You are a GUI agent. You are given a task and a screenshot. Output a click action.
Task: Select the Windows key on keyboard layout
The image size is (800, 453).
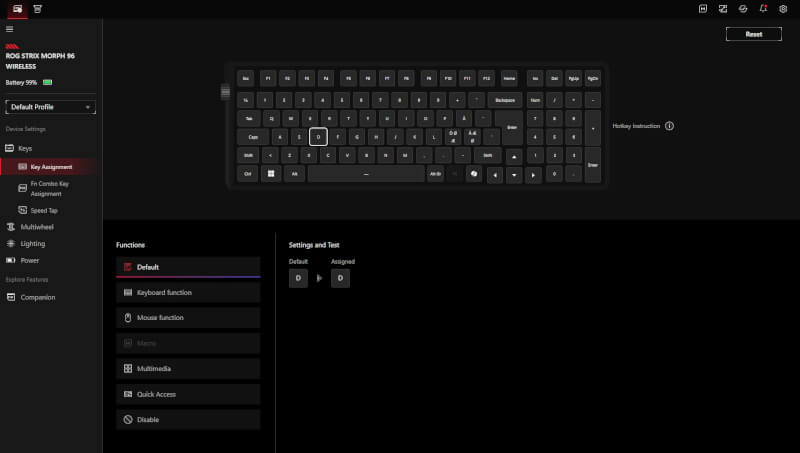point(271,174)
